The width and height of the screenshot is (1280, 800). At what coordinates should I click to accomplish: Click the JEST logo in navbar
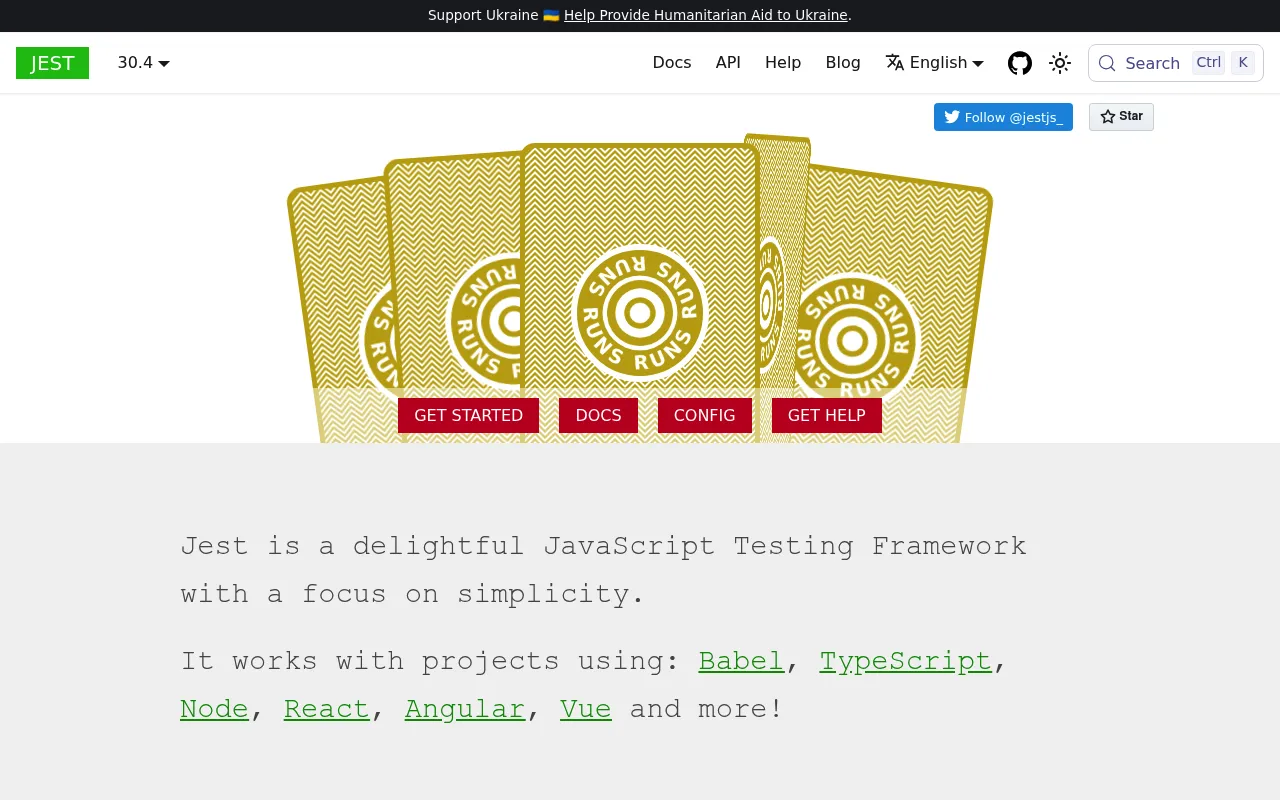tap(52, 63)
